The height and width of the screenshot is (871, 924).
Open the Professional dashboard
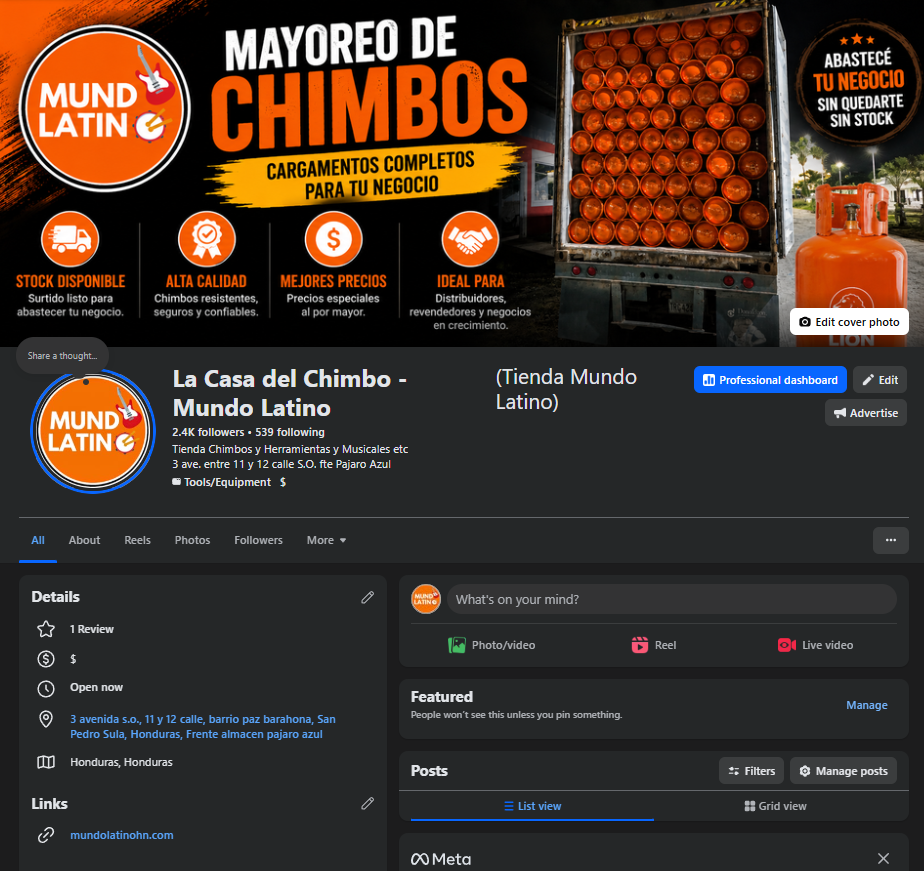(770, 380)
